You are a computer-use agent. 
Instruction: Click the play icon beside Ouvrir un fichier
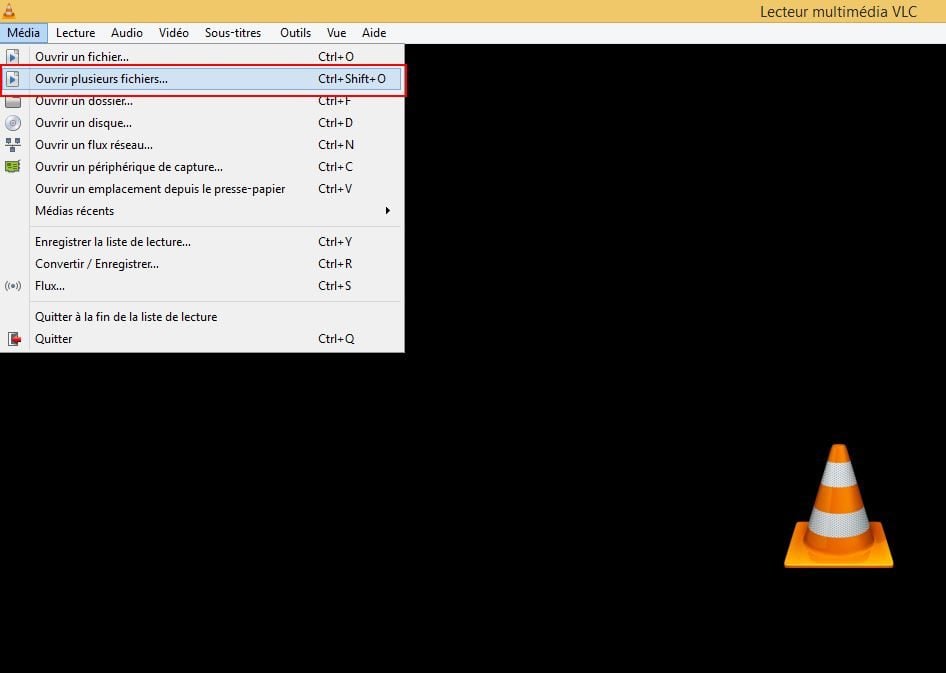[13, 57]
